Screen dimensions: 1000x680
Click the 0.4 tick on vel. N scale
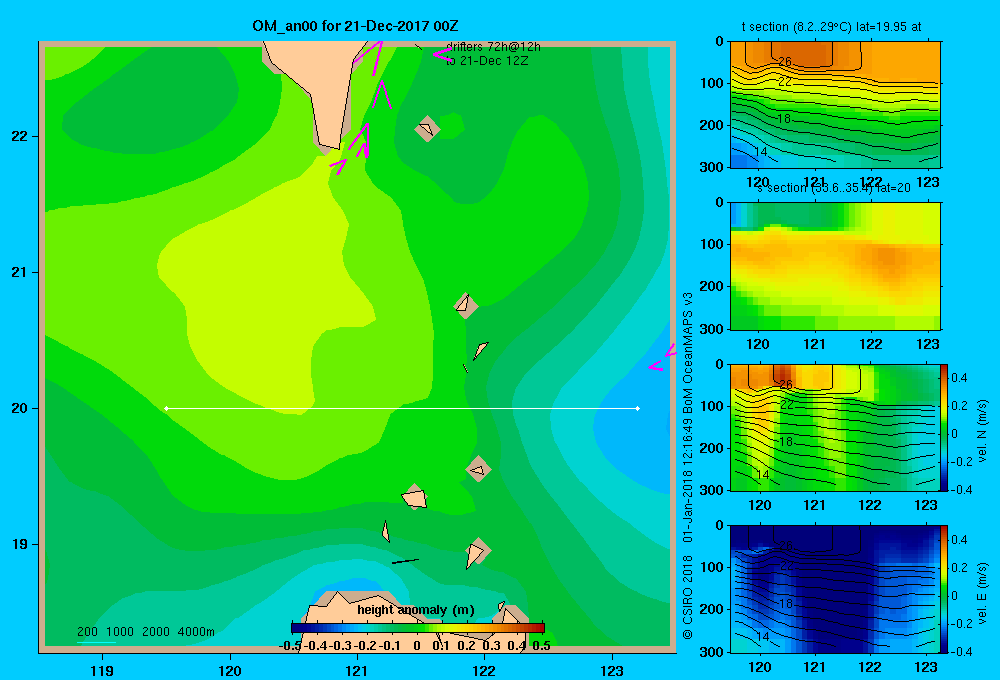tap(959, 378)
